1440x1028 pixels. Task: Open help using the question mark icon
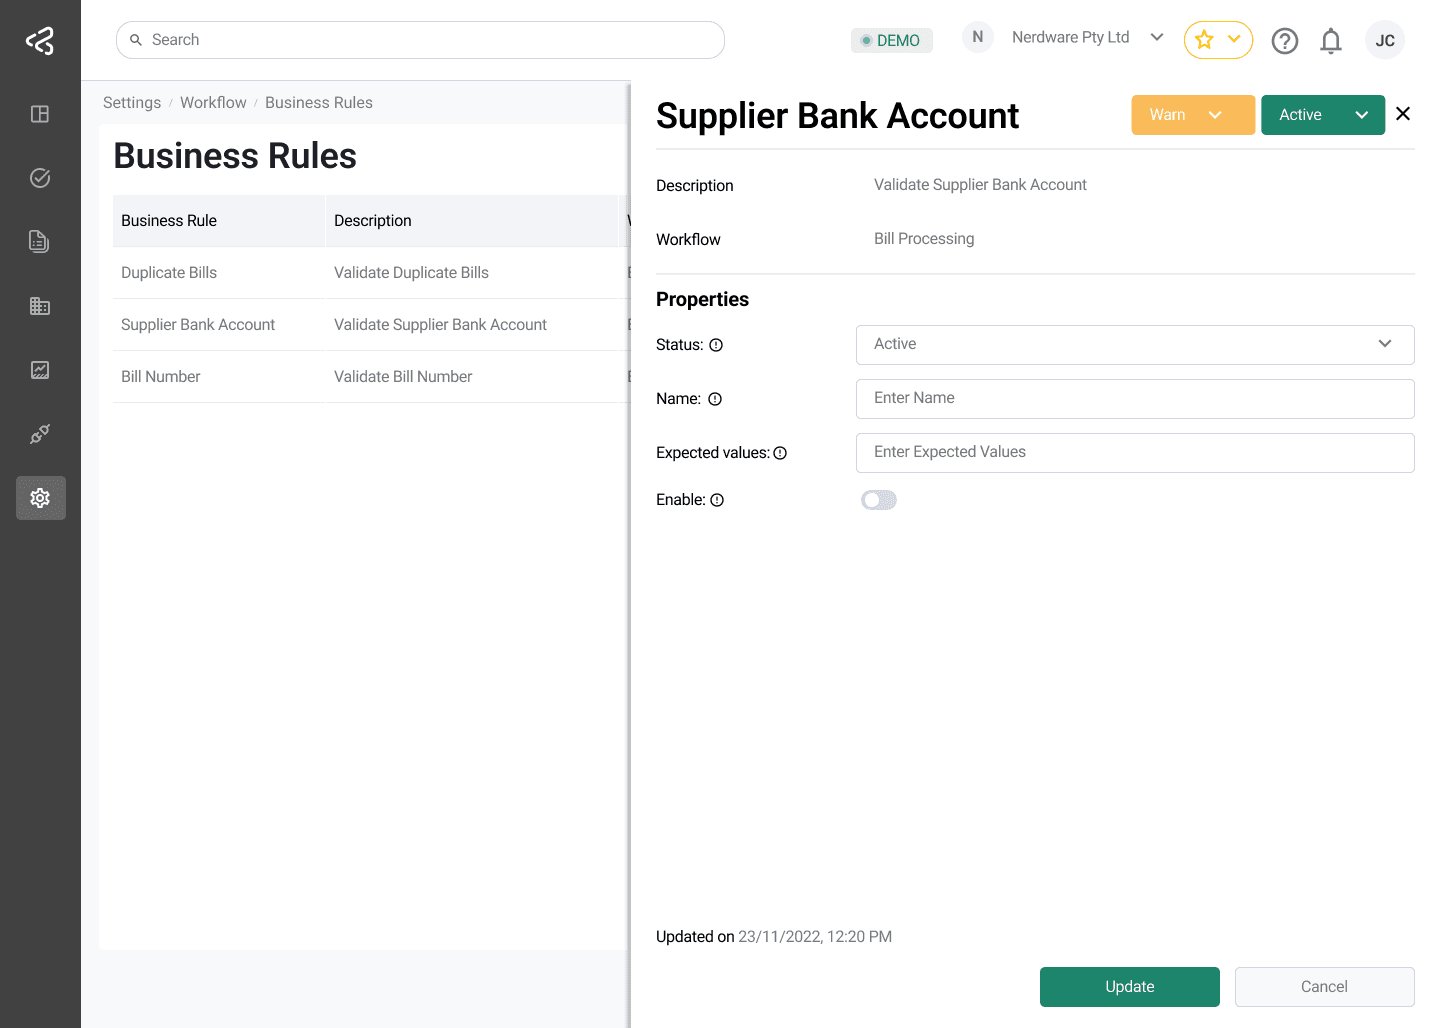(1285, 40)
